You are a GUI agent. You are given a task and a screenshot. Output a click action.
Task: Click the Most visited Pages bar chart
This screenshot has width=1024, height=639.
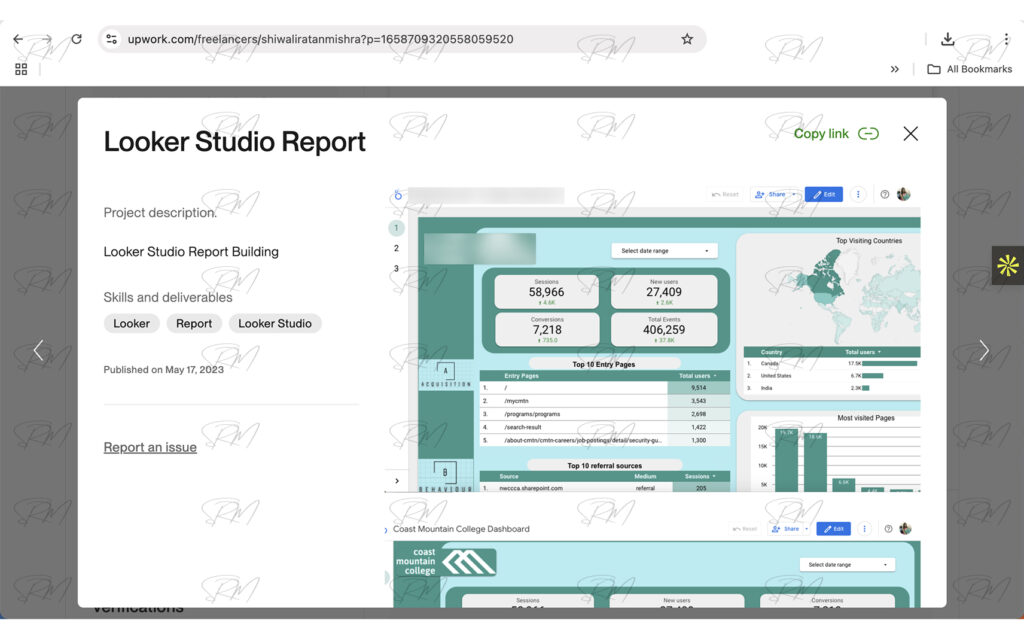839,457
